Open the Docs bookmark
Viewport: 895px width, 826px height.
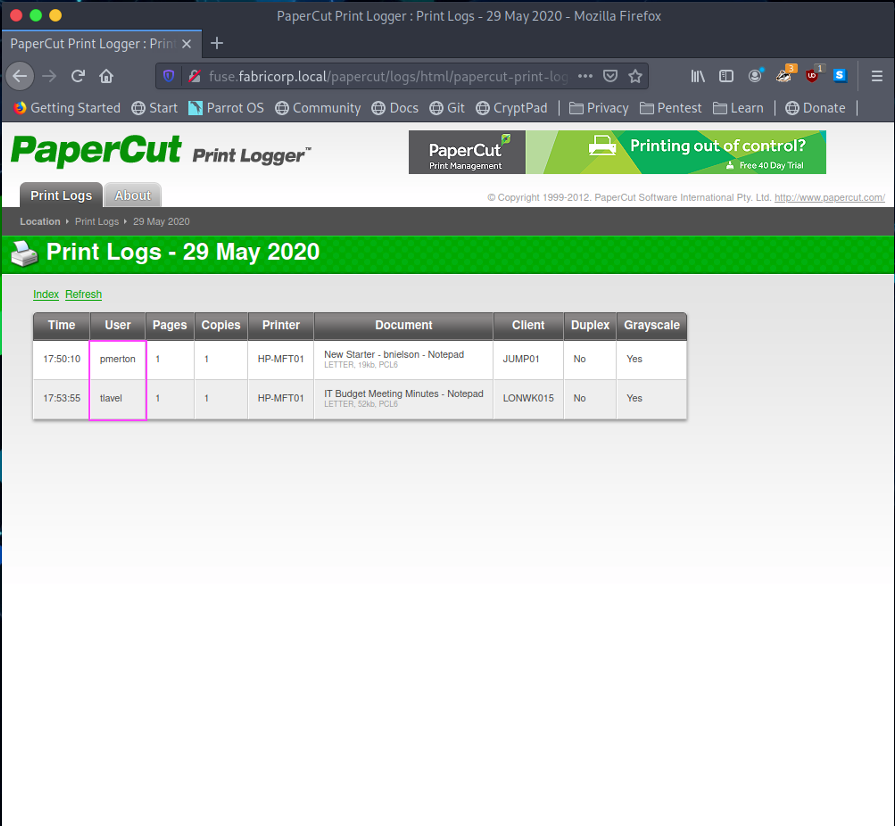click(395, 108)
